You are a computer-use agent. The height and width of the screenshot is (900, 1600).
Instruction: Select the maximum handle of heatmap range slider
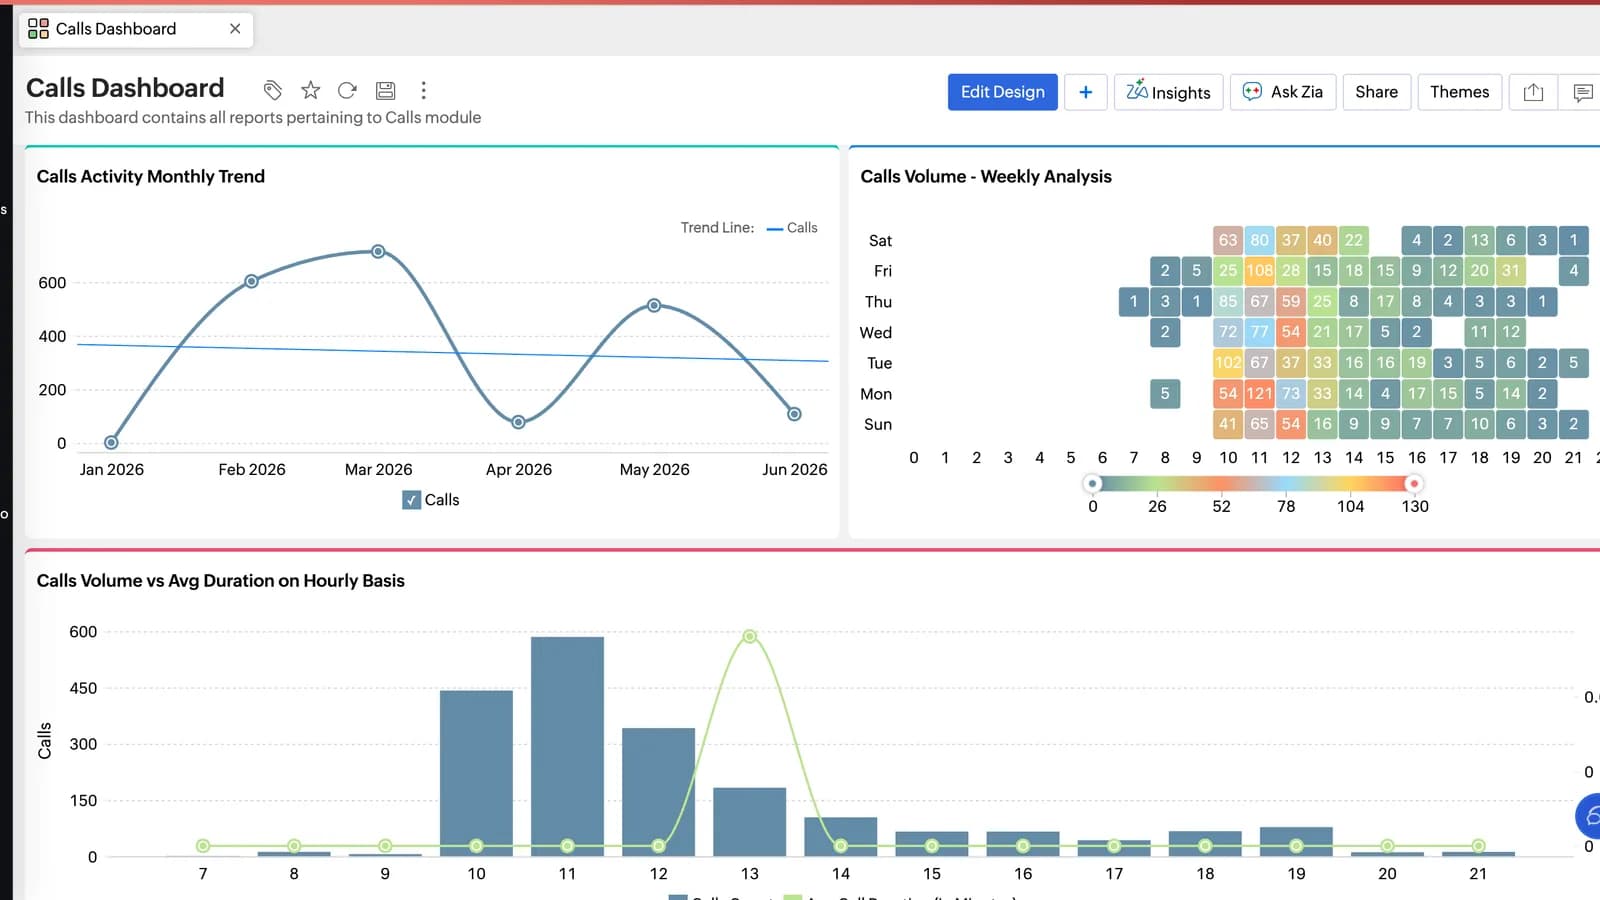[1414, 484]
